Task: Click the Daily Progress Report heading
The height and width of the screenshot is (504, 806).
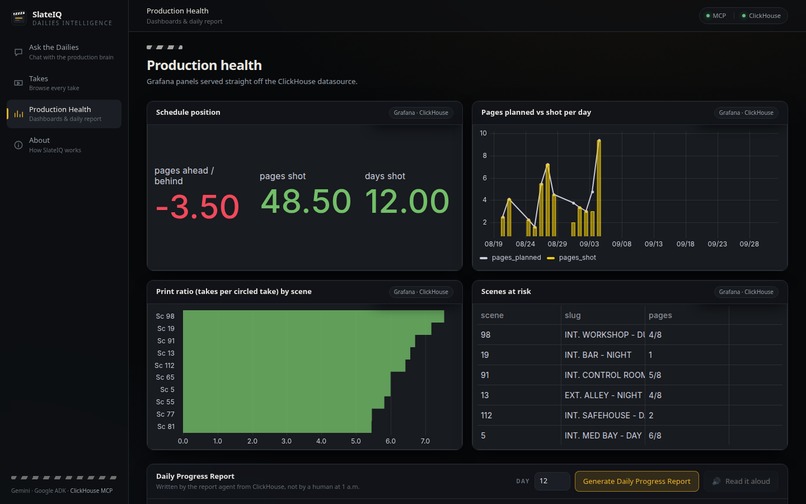Action: point(195,476)
